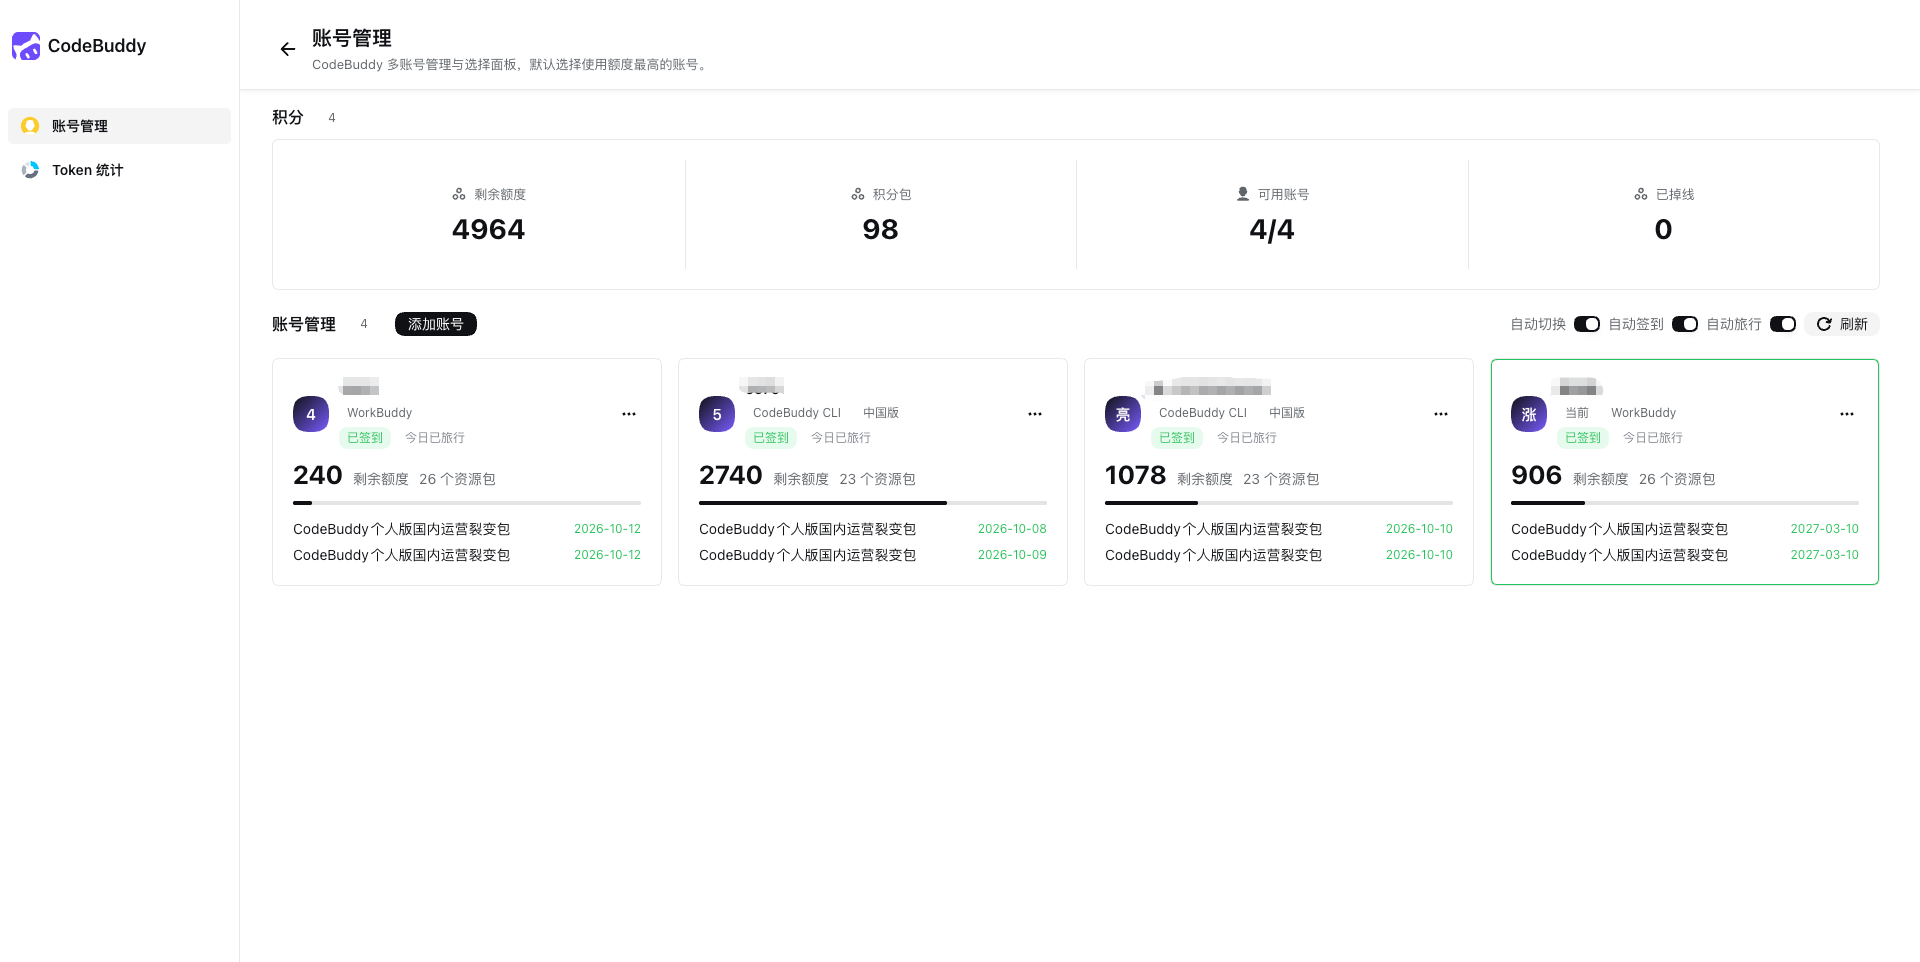Open more options on the 240 额度 card
1920x962 pixels.
[629, 414]
